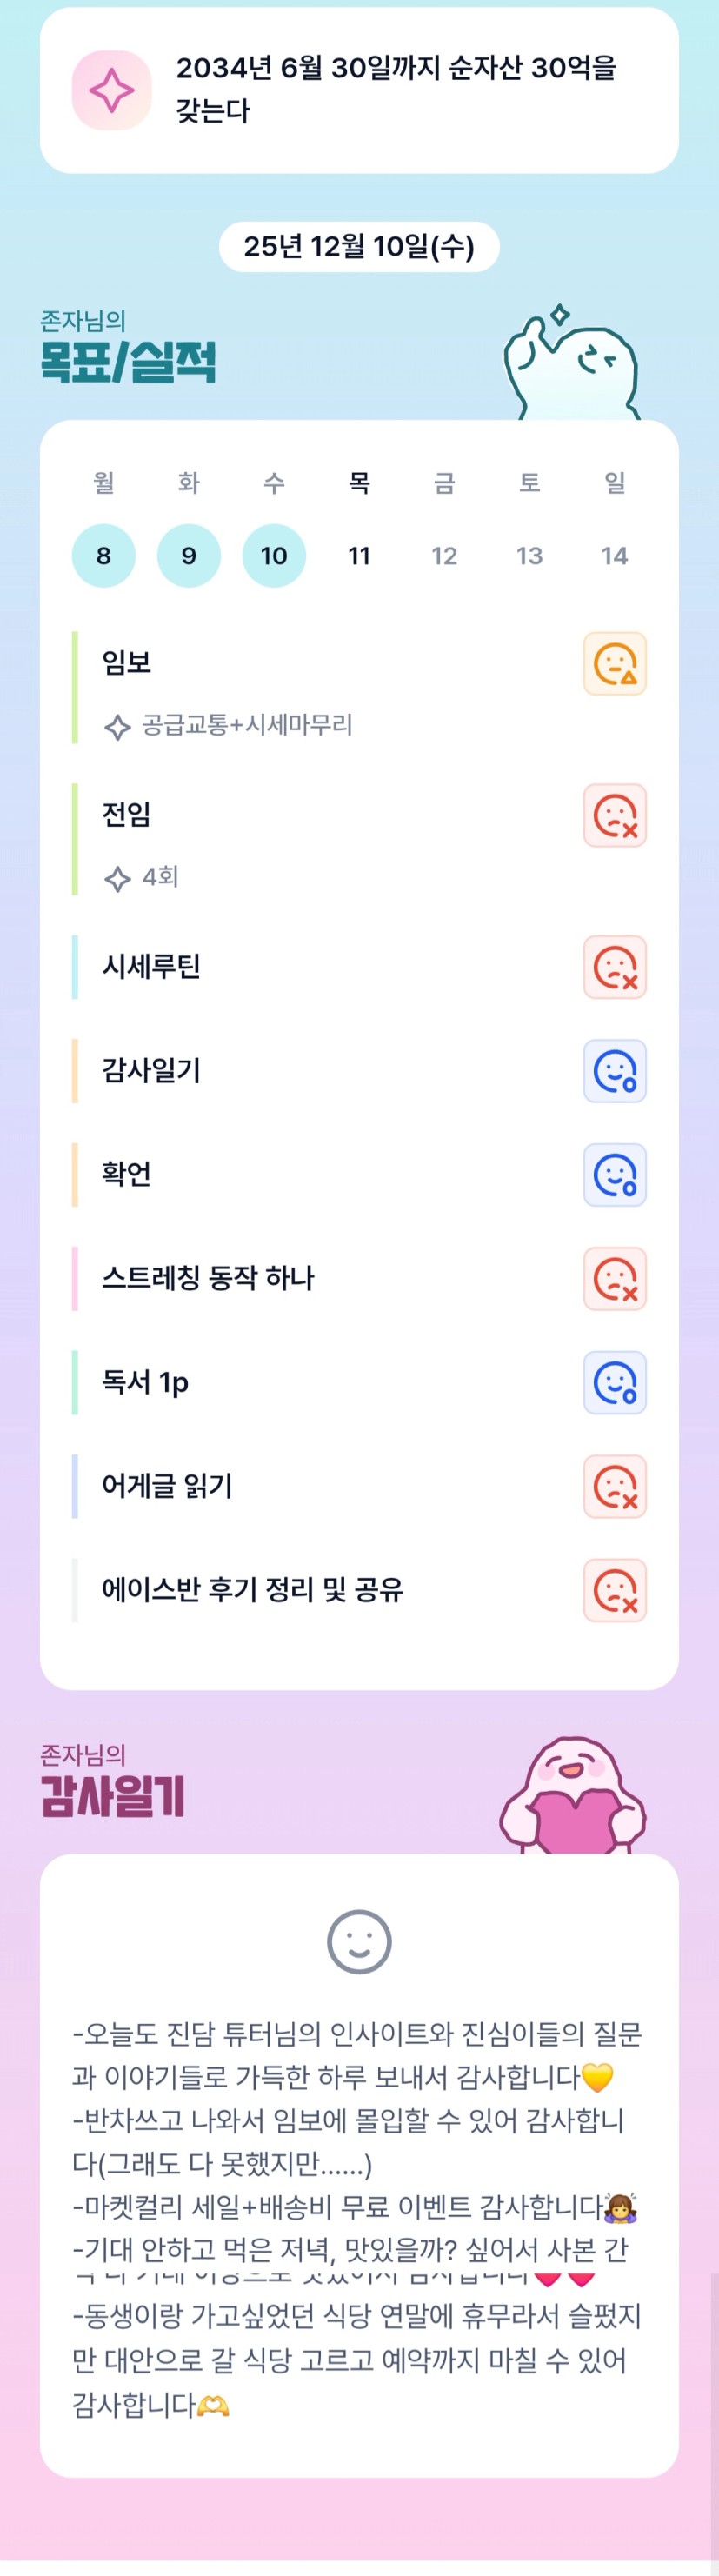Open the 25년 12월 10일(수) date selector
Screen dimensions: 719x2576
click(x=359, y=247)
